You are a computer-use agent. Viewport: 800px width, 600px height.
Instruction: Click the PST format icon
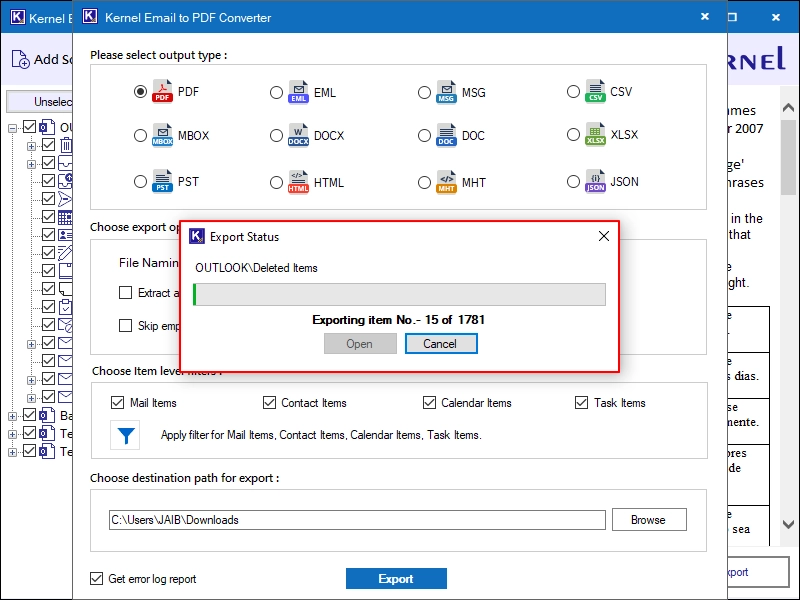pyautogui.click(x=162, y=181)
